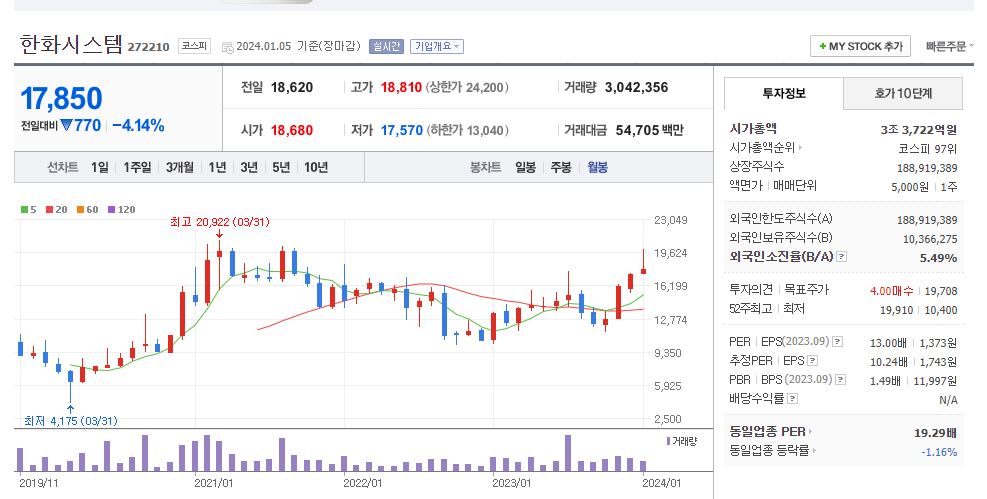
Task: Click the down-arrow icon by 770
Action: pos(67,125)
